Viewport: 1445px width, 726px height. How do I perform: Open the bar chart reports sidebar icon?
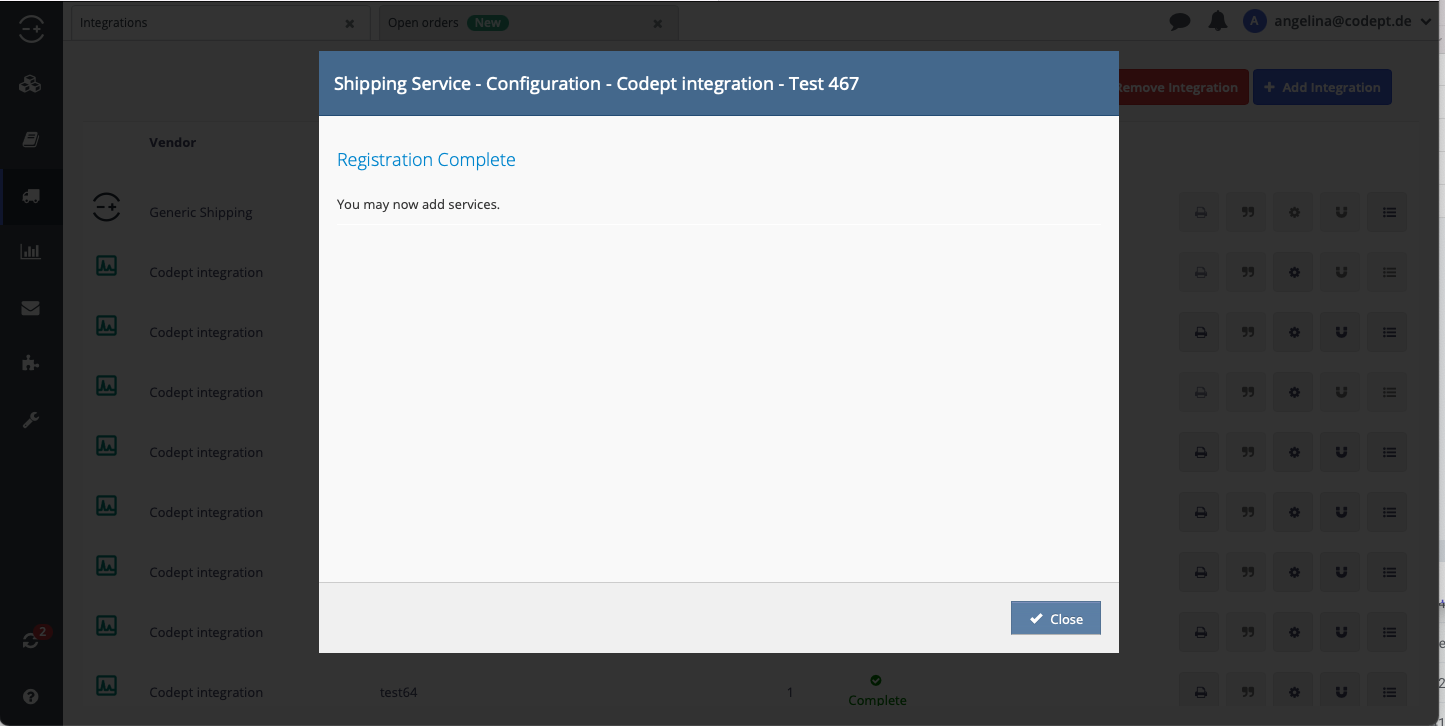[x=30, y=252]
